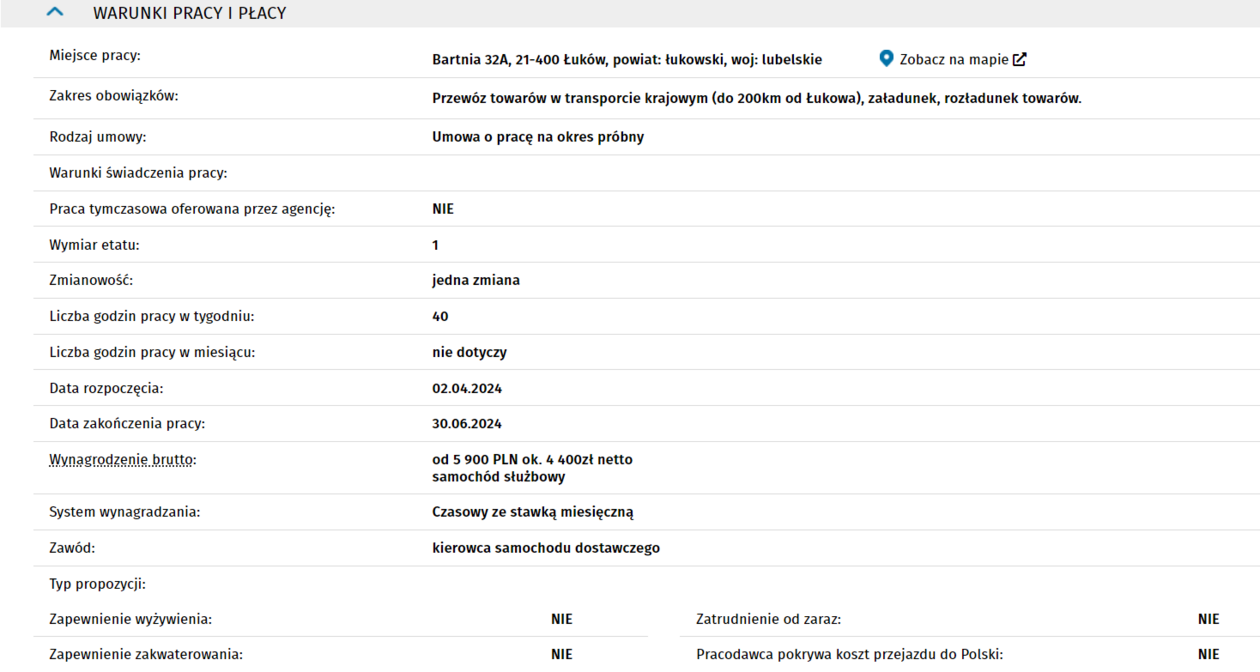Collapse the Warunki pracy i płacy section chevron
The image size is (1260, 672).
pyautogui.click(x=55, y=13)
